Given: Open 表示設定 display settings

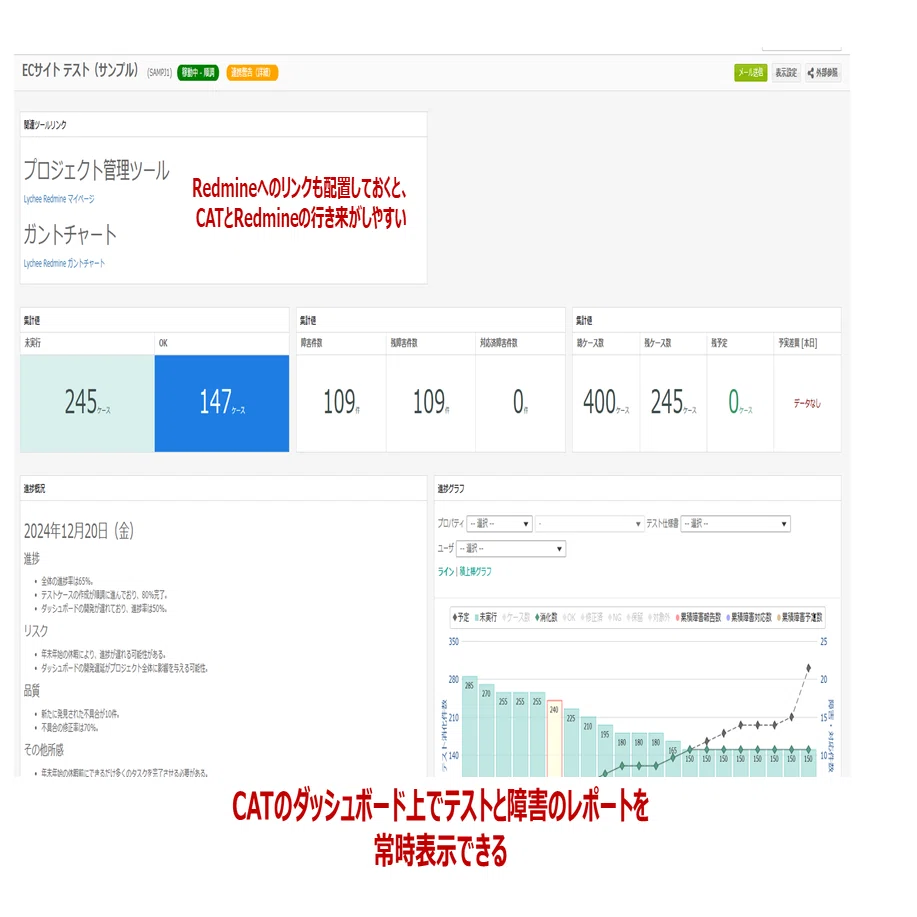Looking at the screenshot, I should pyautogui.click(x=786, y=73).
